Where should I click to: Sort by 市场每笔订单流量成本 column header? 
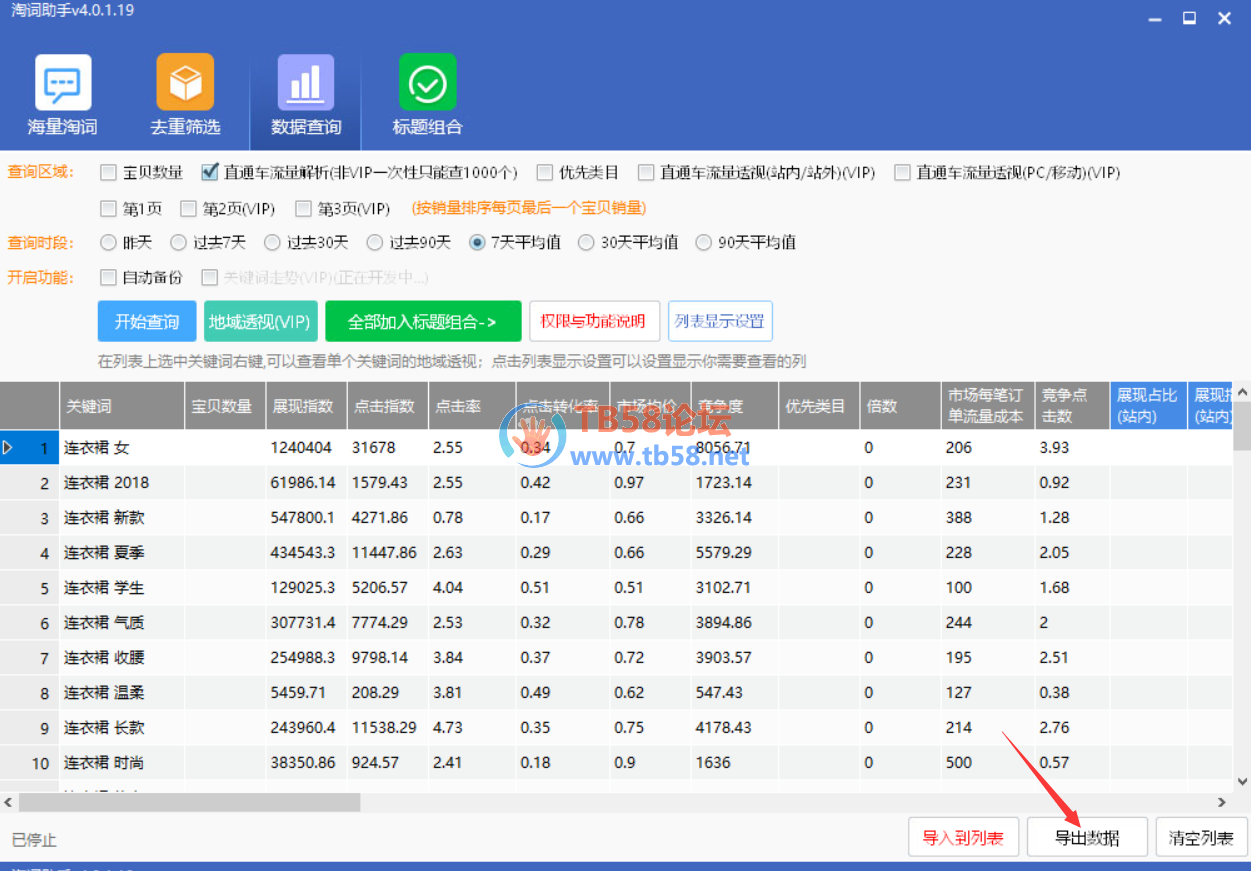(x=988, y=406)
